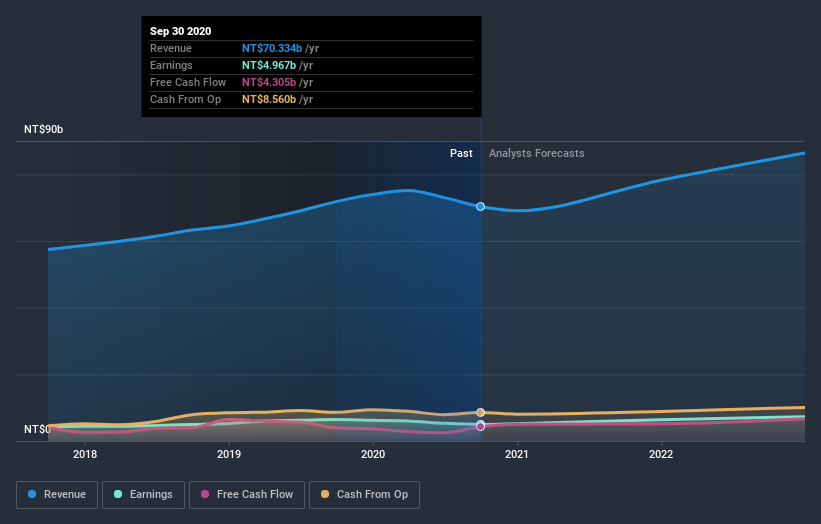
Task: Click the Free Cash Flow label in tooltip
Action: pos(188,82)
